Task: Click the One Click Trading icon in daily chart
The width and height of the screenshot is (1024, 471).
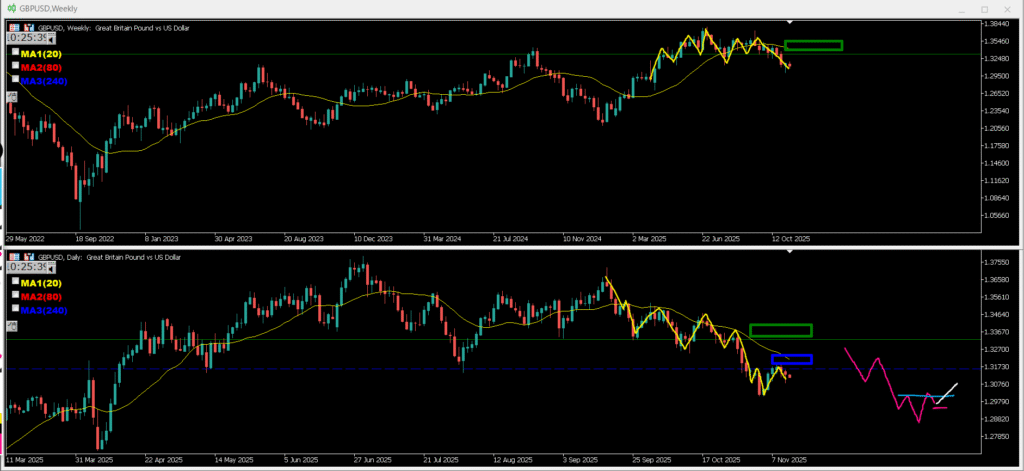Action: tap(13, 255)
